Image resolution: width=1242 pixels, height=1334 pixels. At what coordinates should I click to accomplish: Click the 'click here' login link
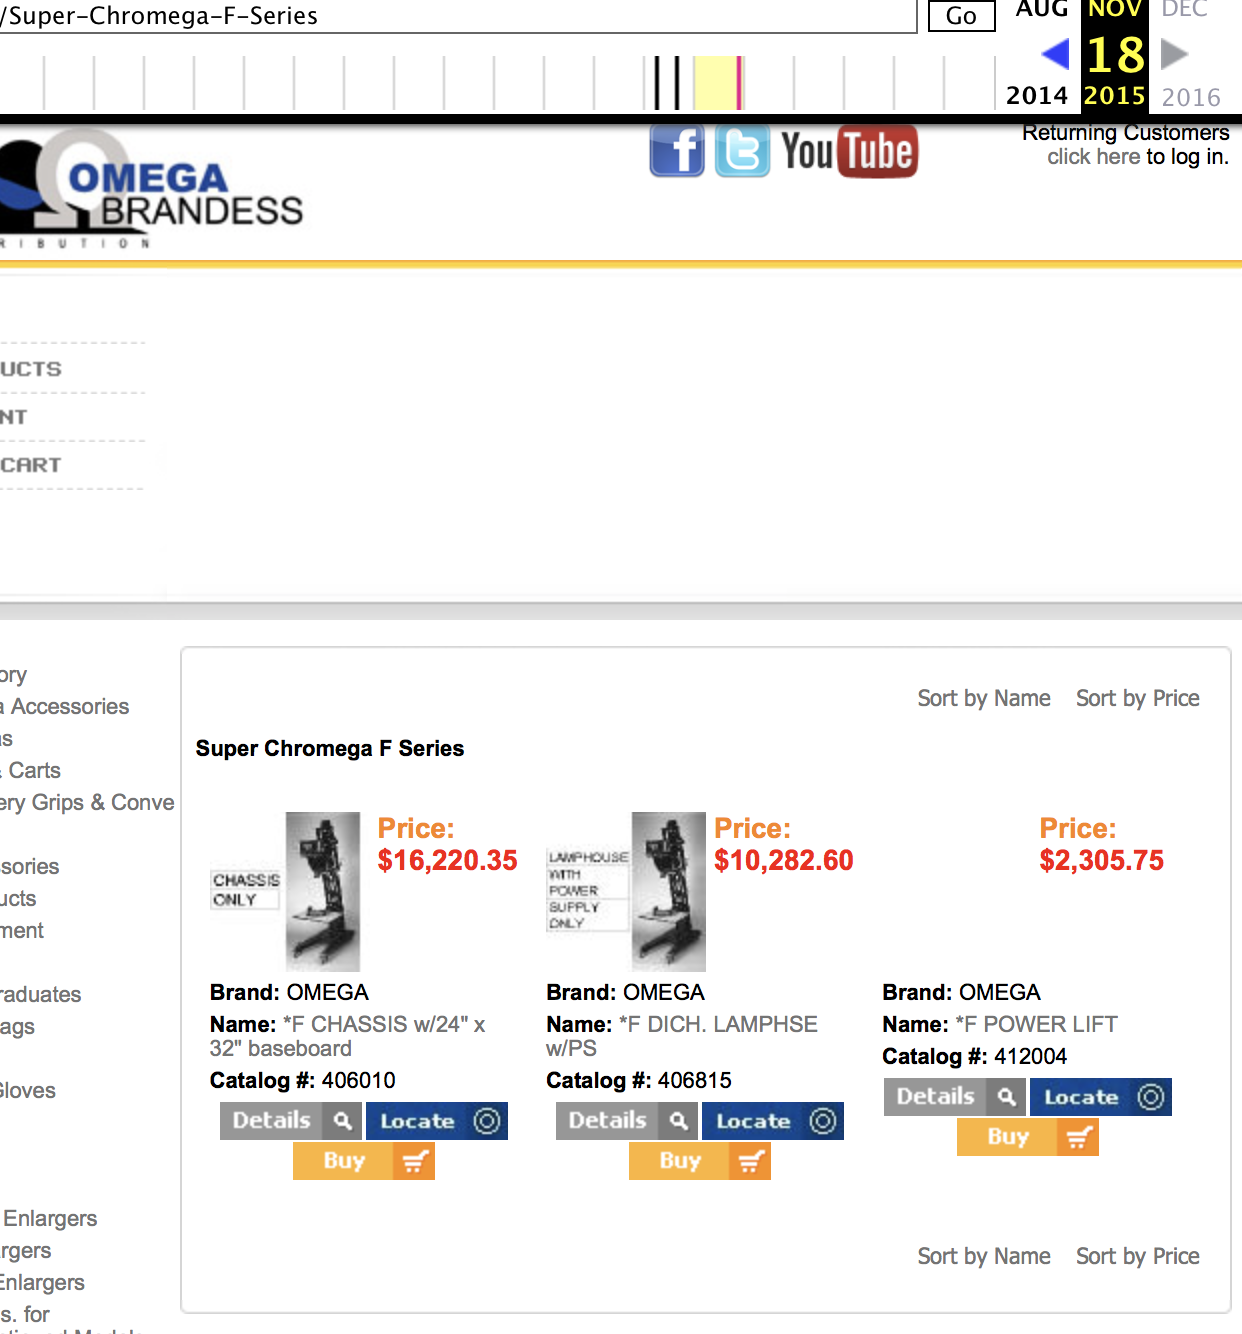[1092, 157]
